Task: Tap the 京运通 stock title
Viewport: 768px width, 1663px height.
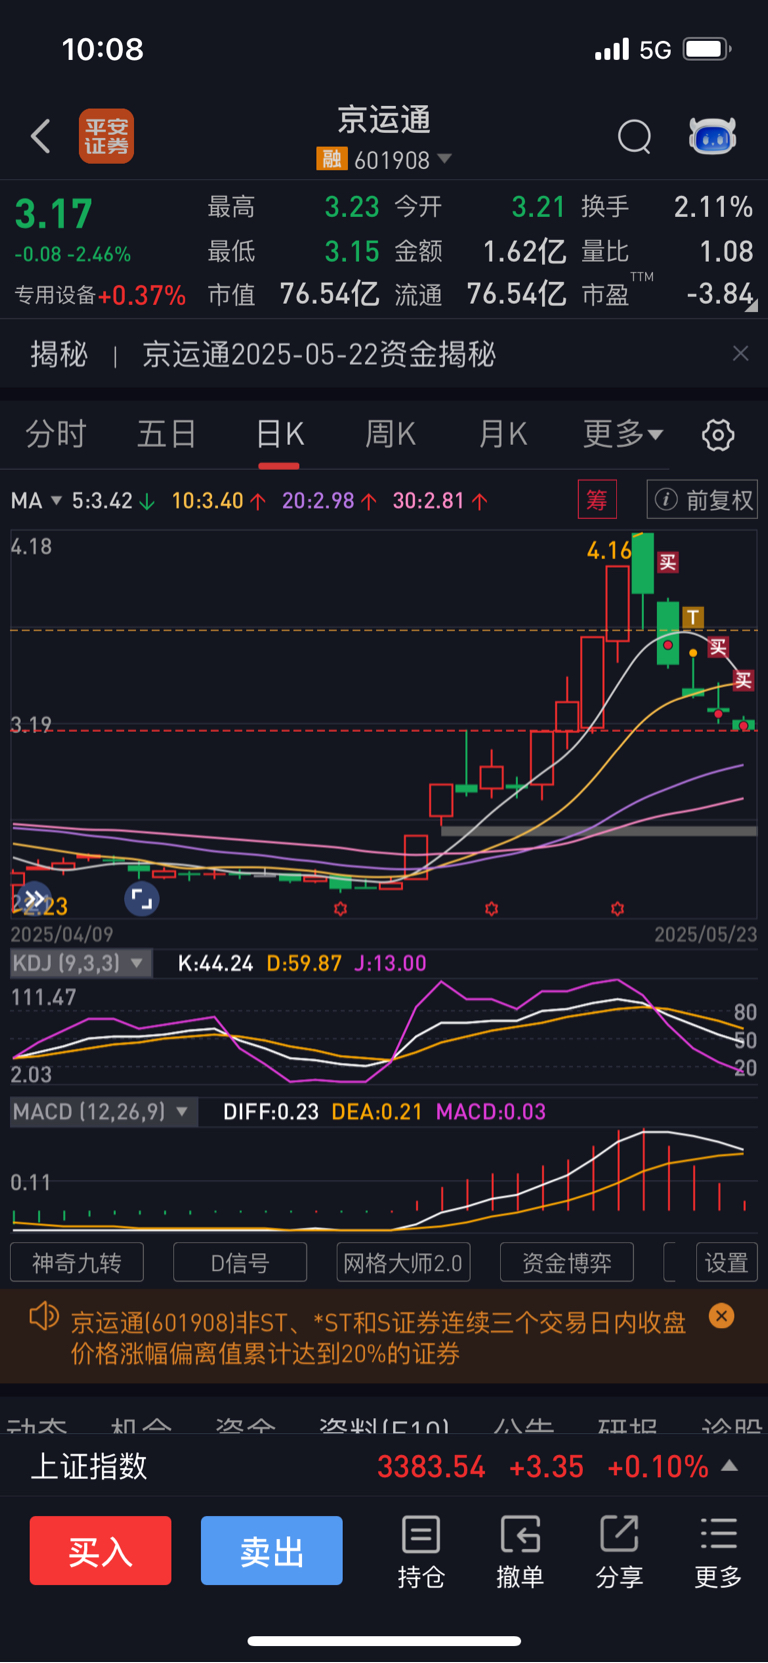Action: click(x=384, y=120)
